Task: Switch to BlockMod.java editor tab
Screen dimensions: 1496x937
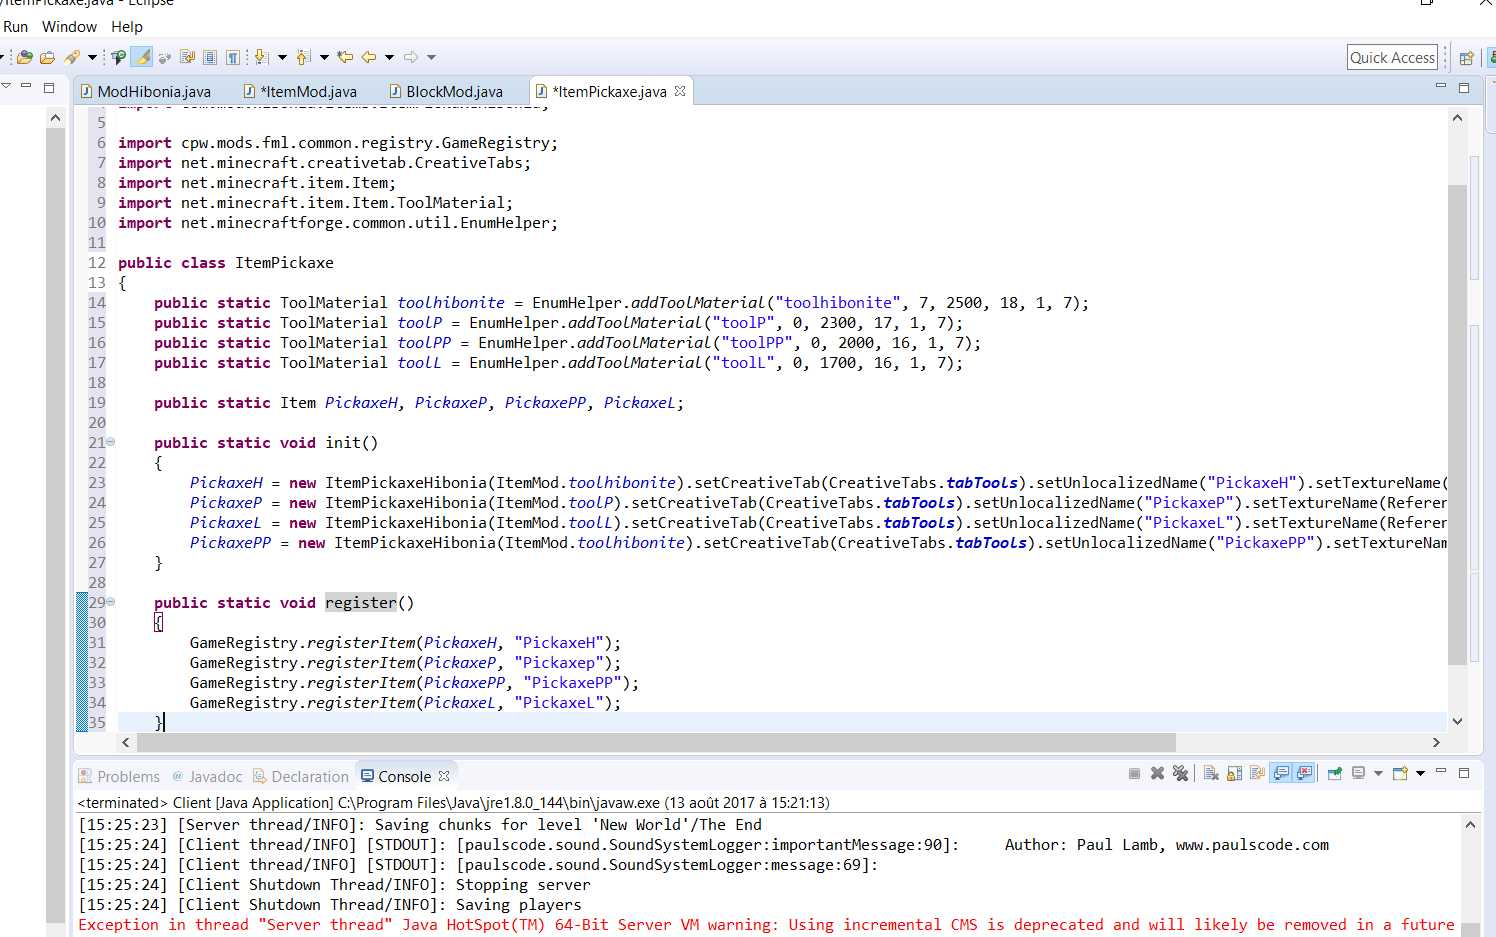Action: (446, 91)
